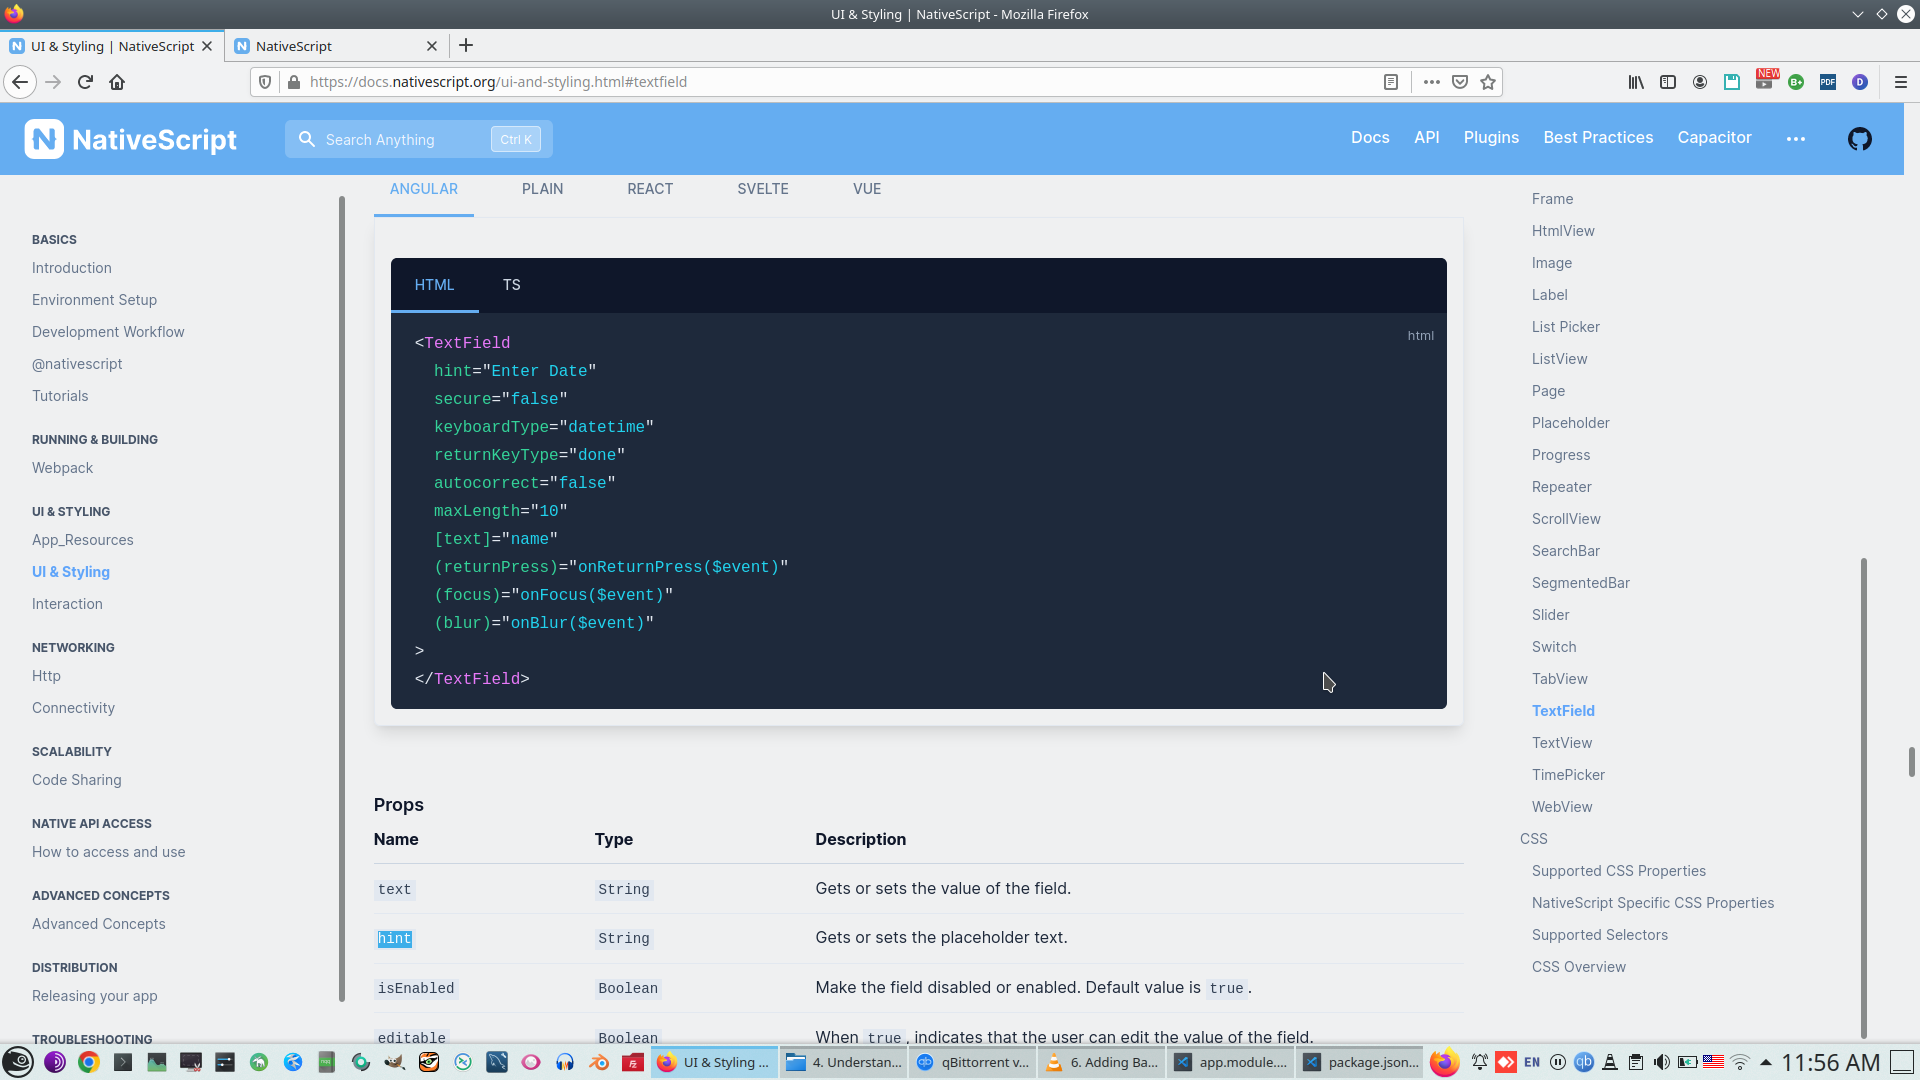
Task: Switch to the TS code tab
Action: (x=511, y=285)
